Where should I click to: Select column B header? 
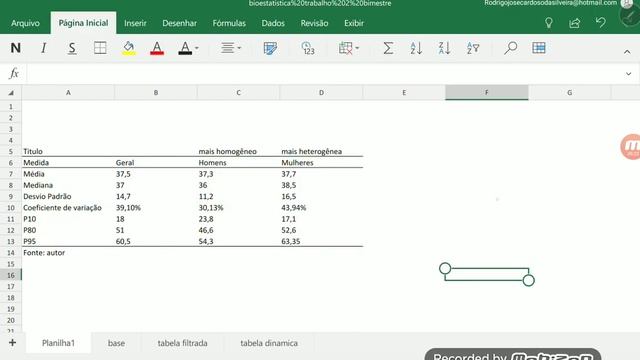156,93
